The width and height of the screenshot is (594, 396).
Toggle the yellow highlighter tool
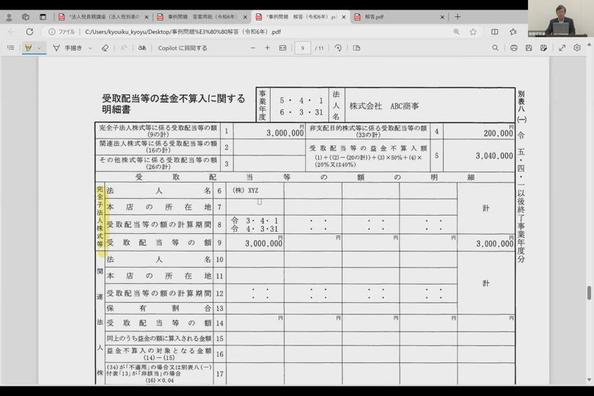pos(28,48)
